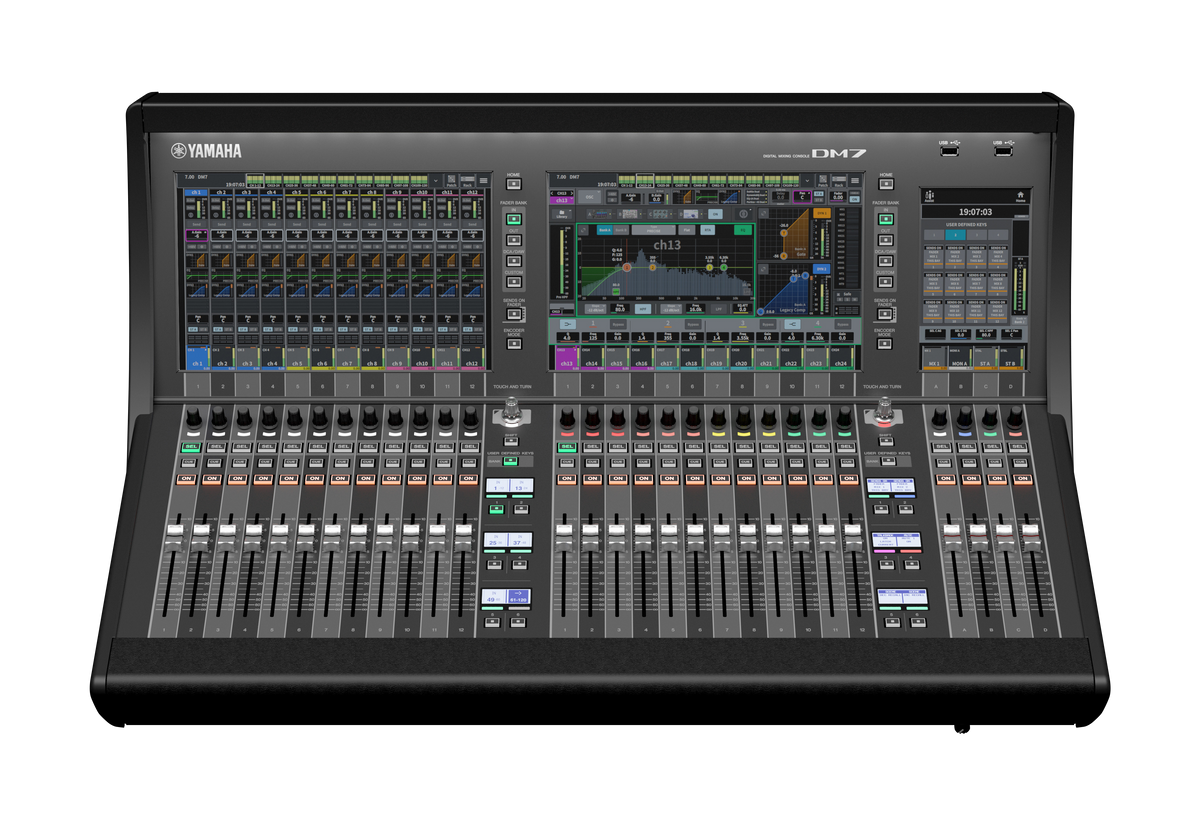Toggle RTA display in the ch13 EQ
The height and width of the screenshot is (820, 1200).
[x=708, y=230]
